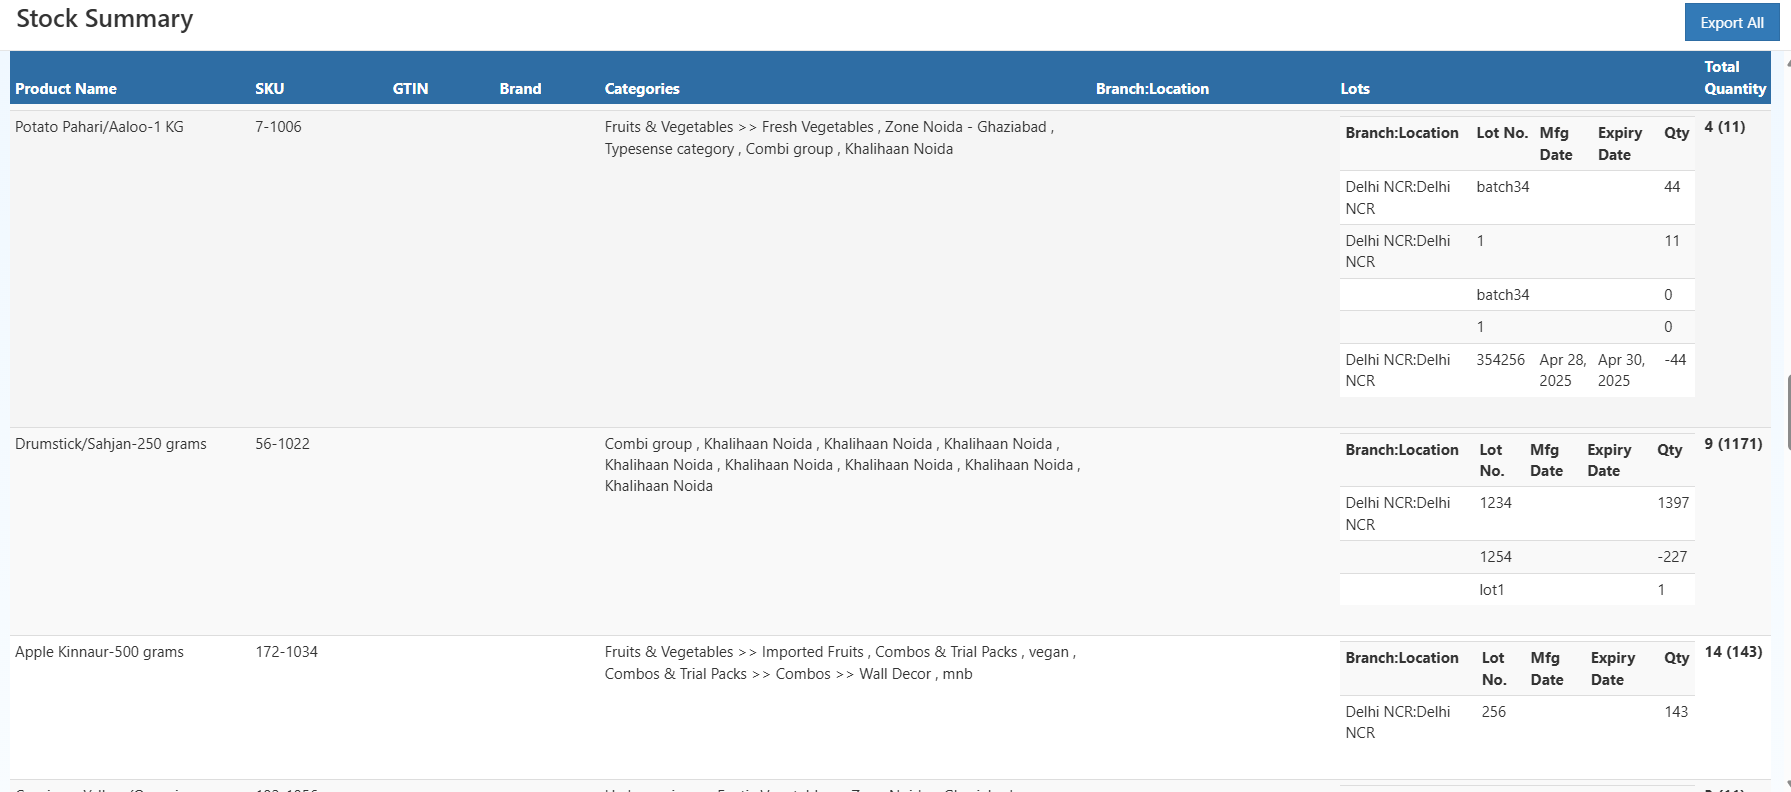The height and width of the screenshot is (792, 1791).
Task: Click SKU value 172-1034
Action: click(286, 652)
